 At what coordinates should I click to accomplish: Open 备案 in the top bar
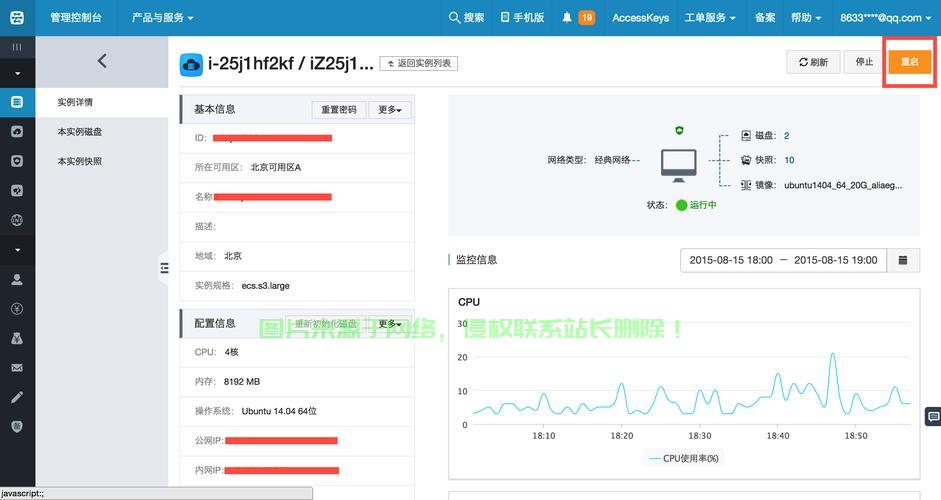765,17
